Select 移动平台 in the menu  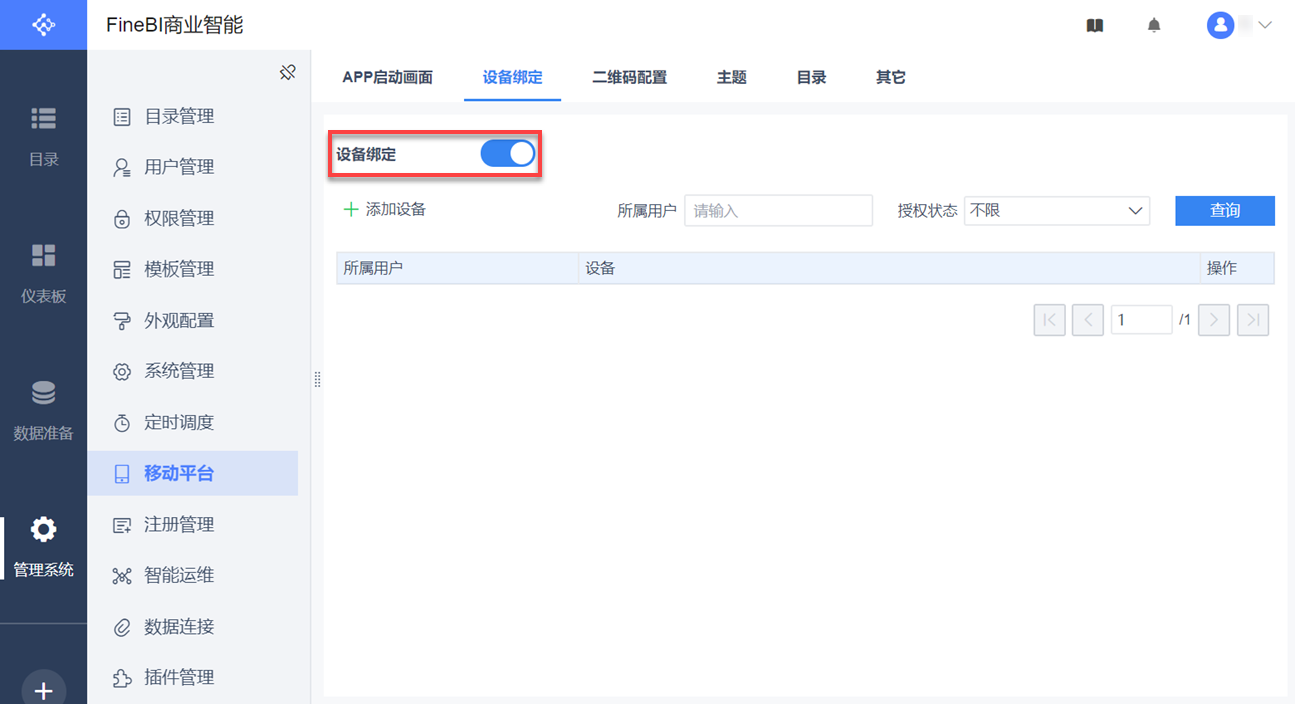pos(192,473)
